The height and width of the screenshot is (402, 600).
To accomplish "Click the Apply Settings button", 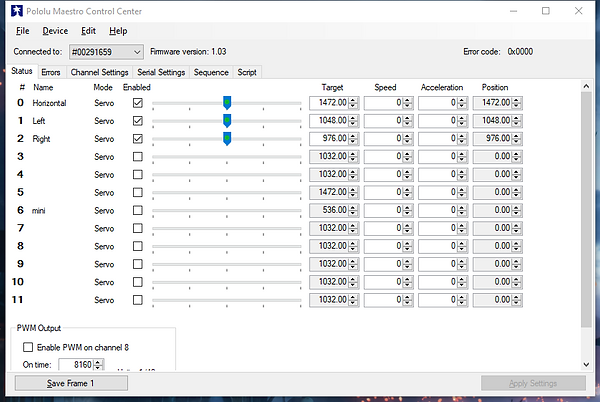I will tap(533, 383).
